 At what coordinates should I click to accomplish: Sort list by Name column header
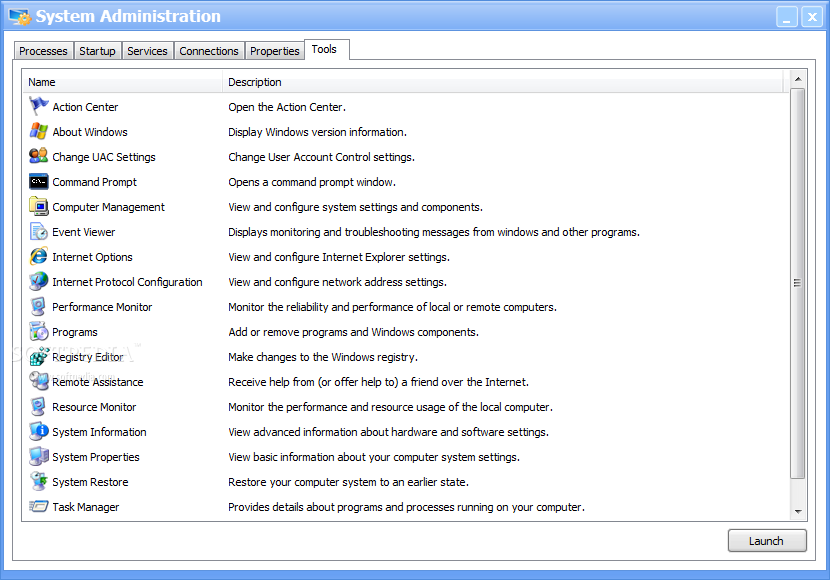122,82
